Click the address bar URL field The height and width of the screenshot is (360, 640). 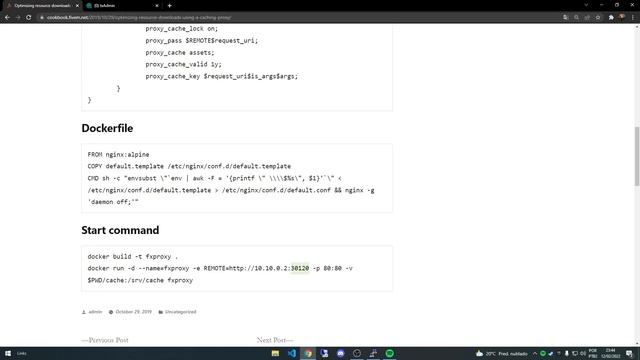[x=302, y=18]
